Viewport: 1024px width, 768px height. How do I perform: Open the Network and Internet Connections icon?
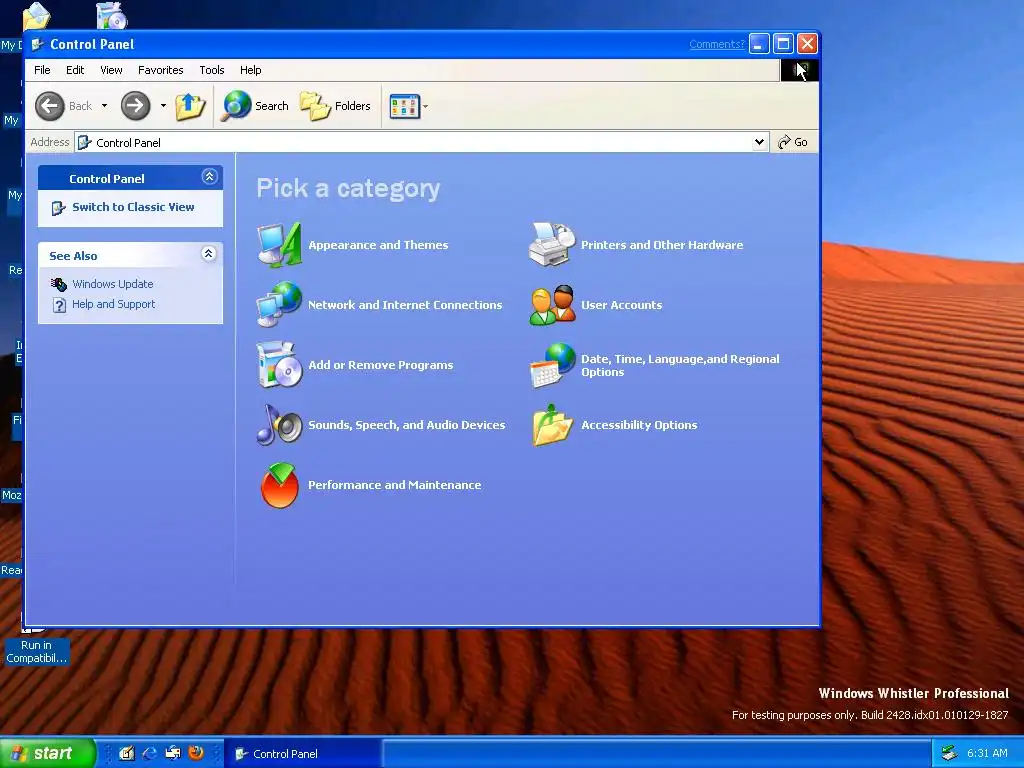[x=280, y=304]
